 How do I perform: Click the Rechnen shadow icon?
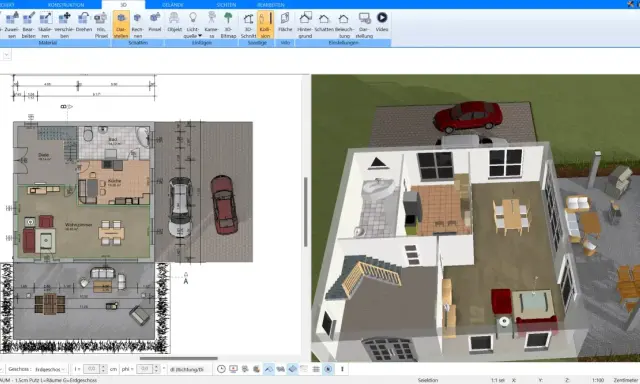[x=138, y=25]
